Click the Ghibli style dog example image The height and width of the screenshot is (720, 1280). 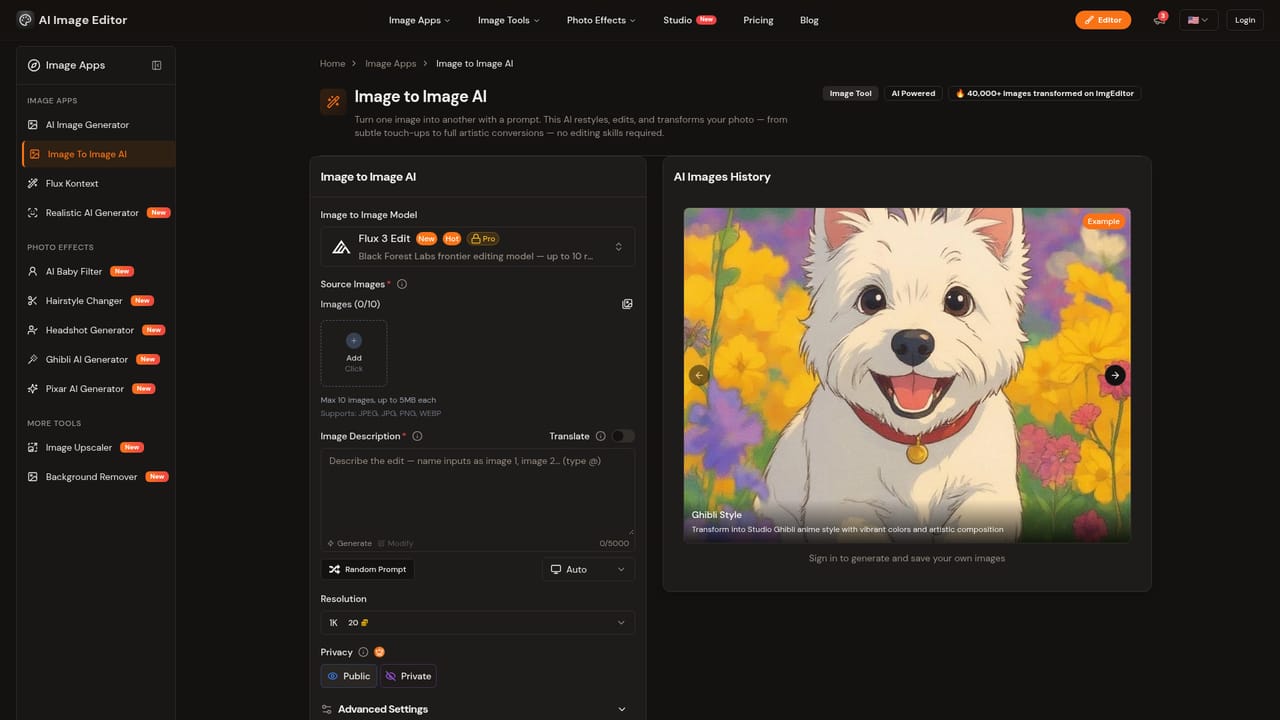(907, 375)
